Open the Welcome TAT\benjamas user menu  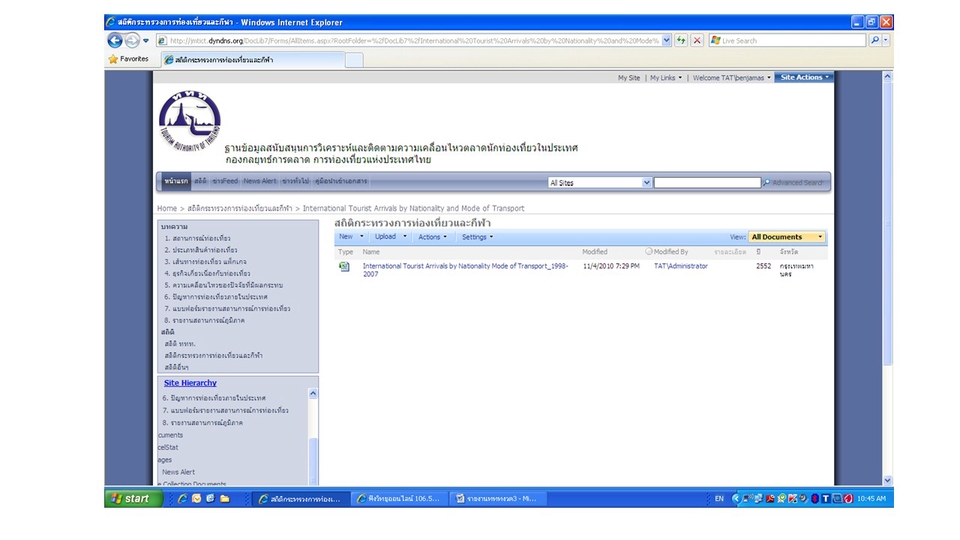point(732,78)
